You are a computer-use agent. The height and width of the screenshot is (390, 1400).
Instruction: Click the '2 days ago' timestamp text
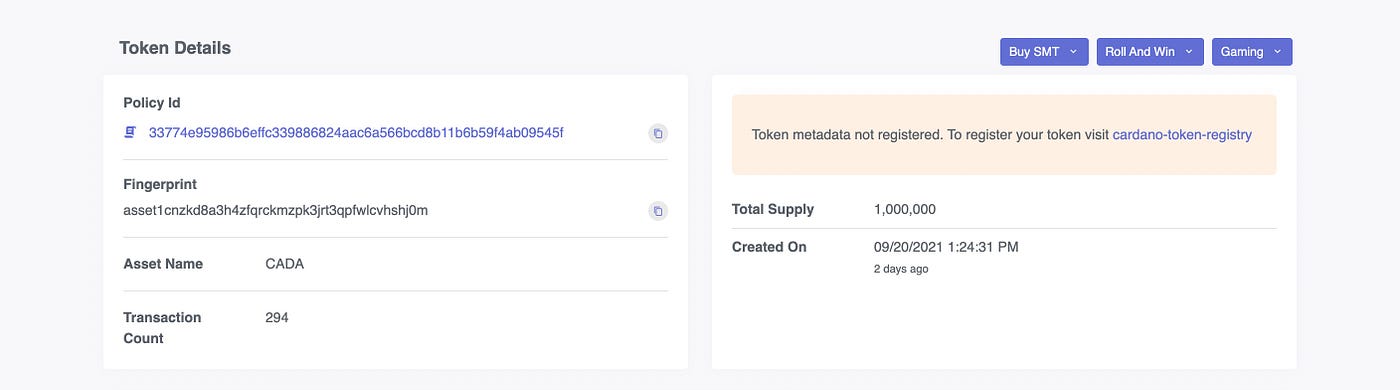click(901, 269)
